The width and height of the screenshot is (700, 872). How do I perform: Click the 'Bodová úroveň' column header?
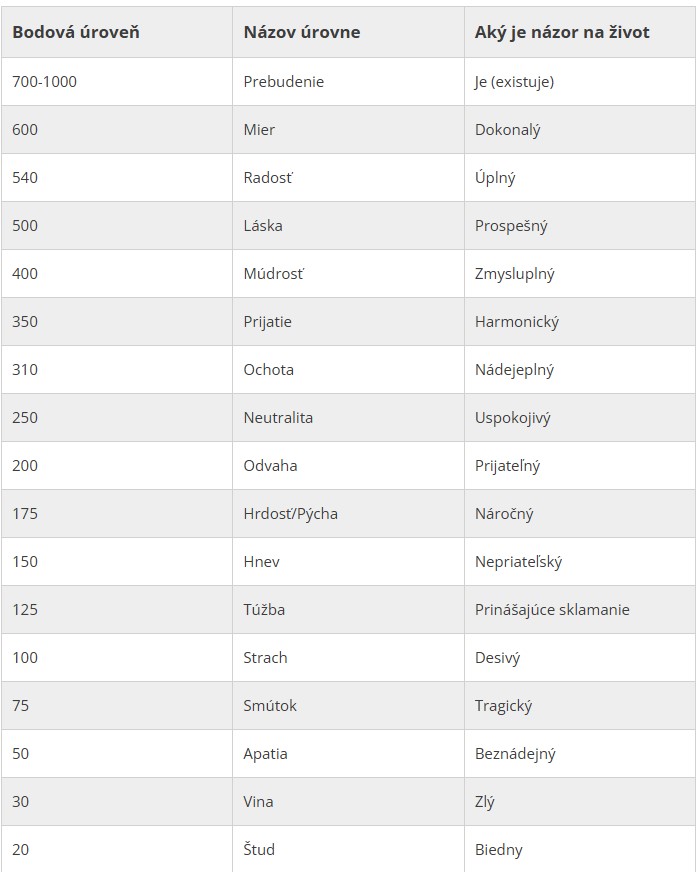coord(117,32)
